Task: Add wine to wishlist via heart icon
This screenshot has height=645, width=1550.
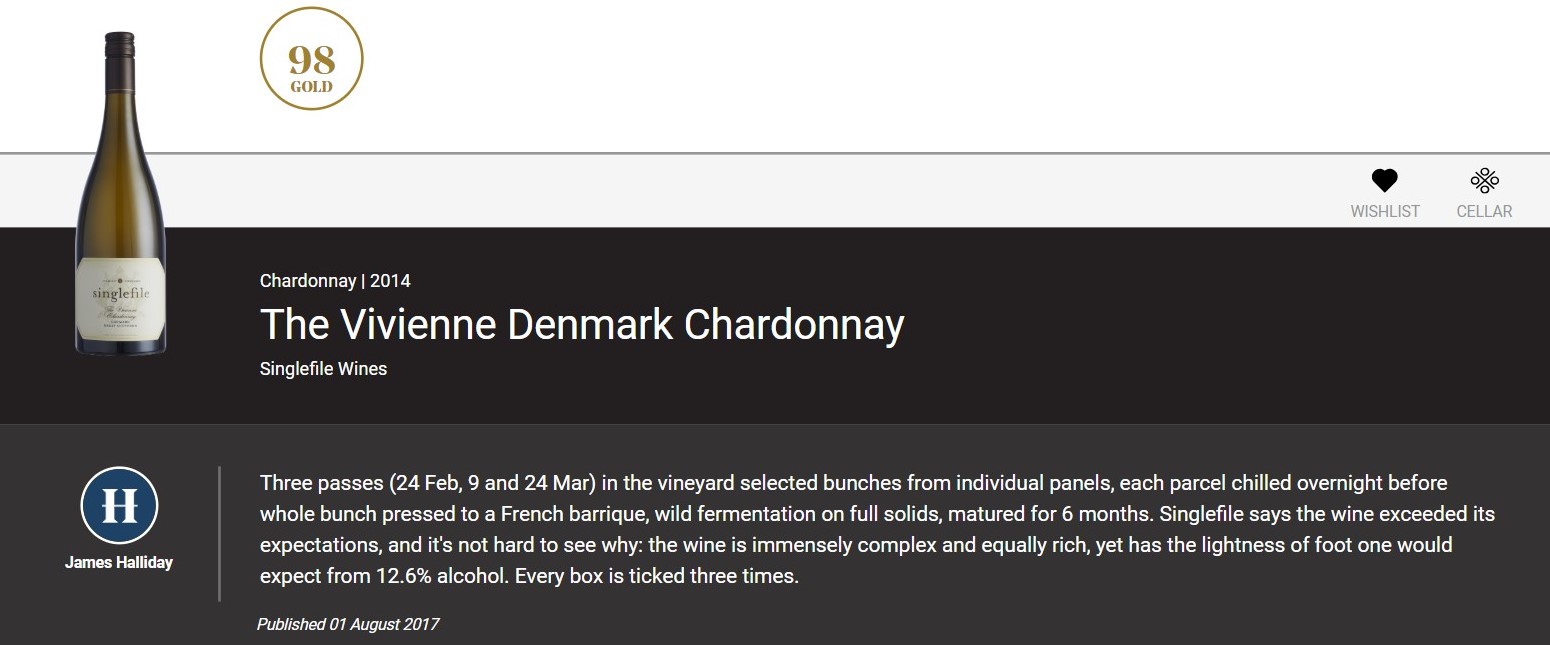Action: [1384, 180]
